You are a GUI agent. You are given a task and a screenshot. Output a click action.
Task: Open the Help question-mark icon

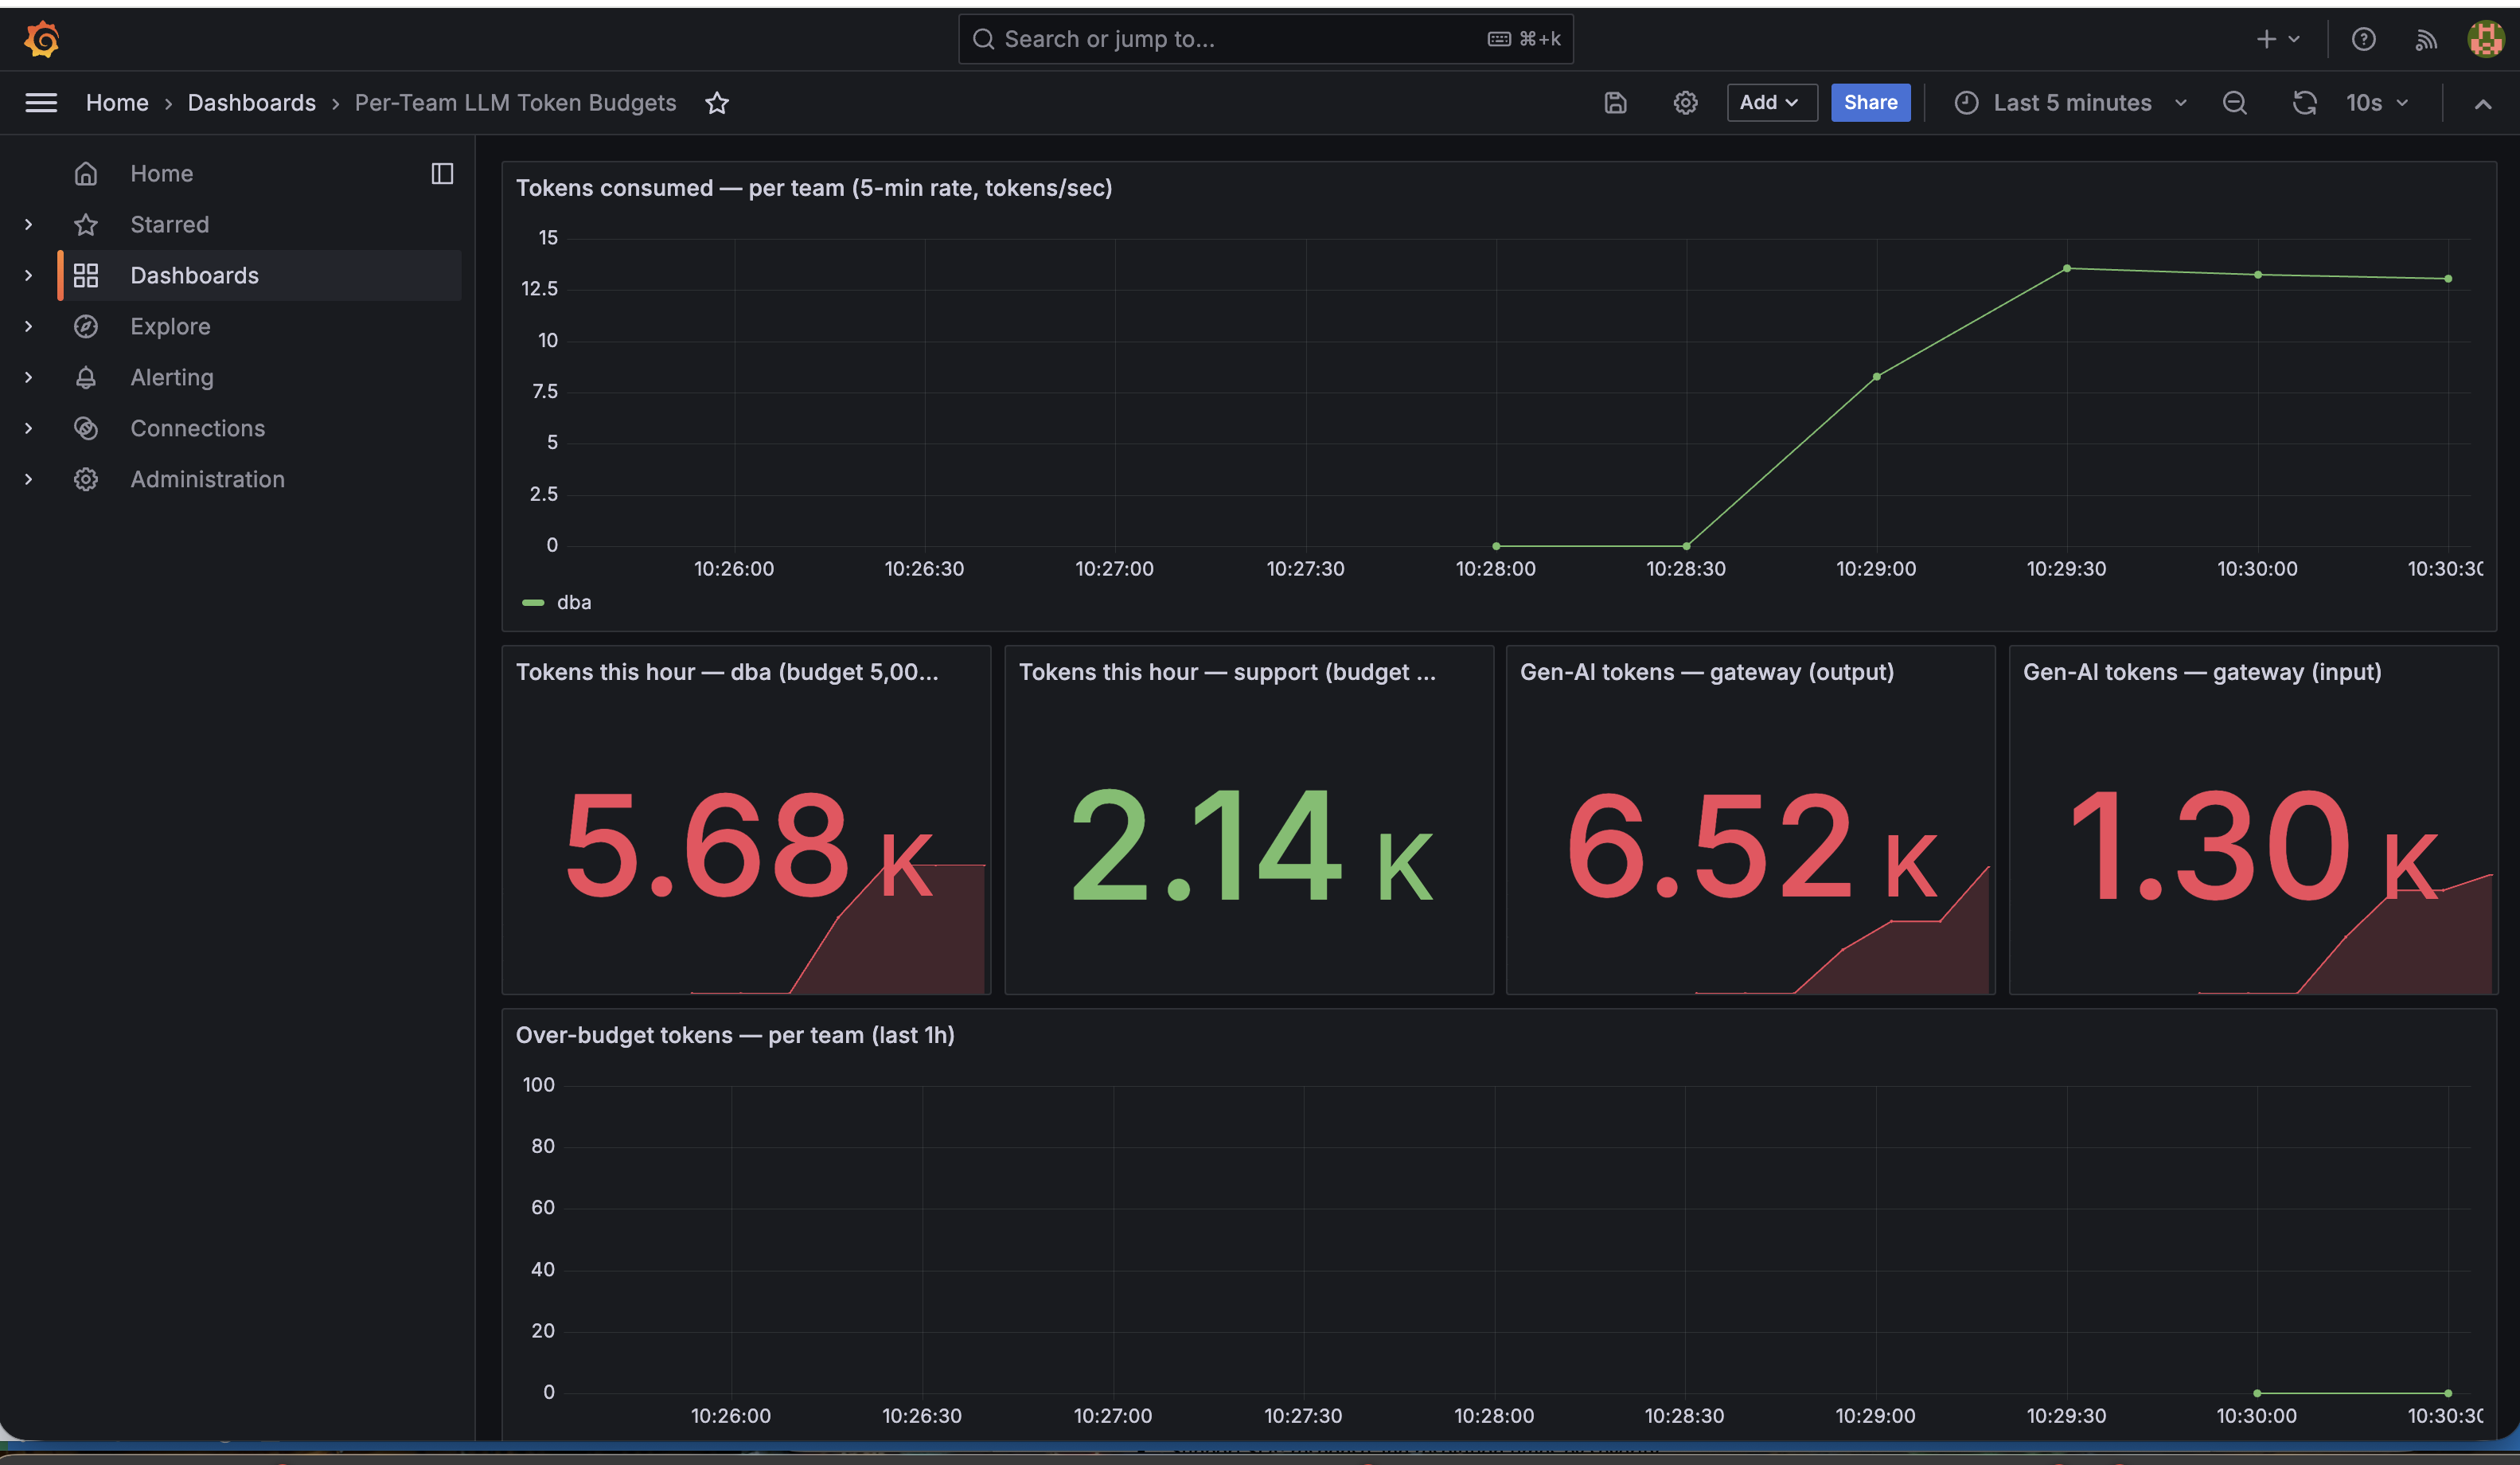[x=2363, y=39]
